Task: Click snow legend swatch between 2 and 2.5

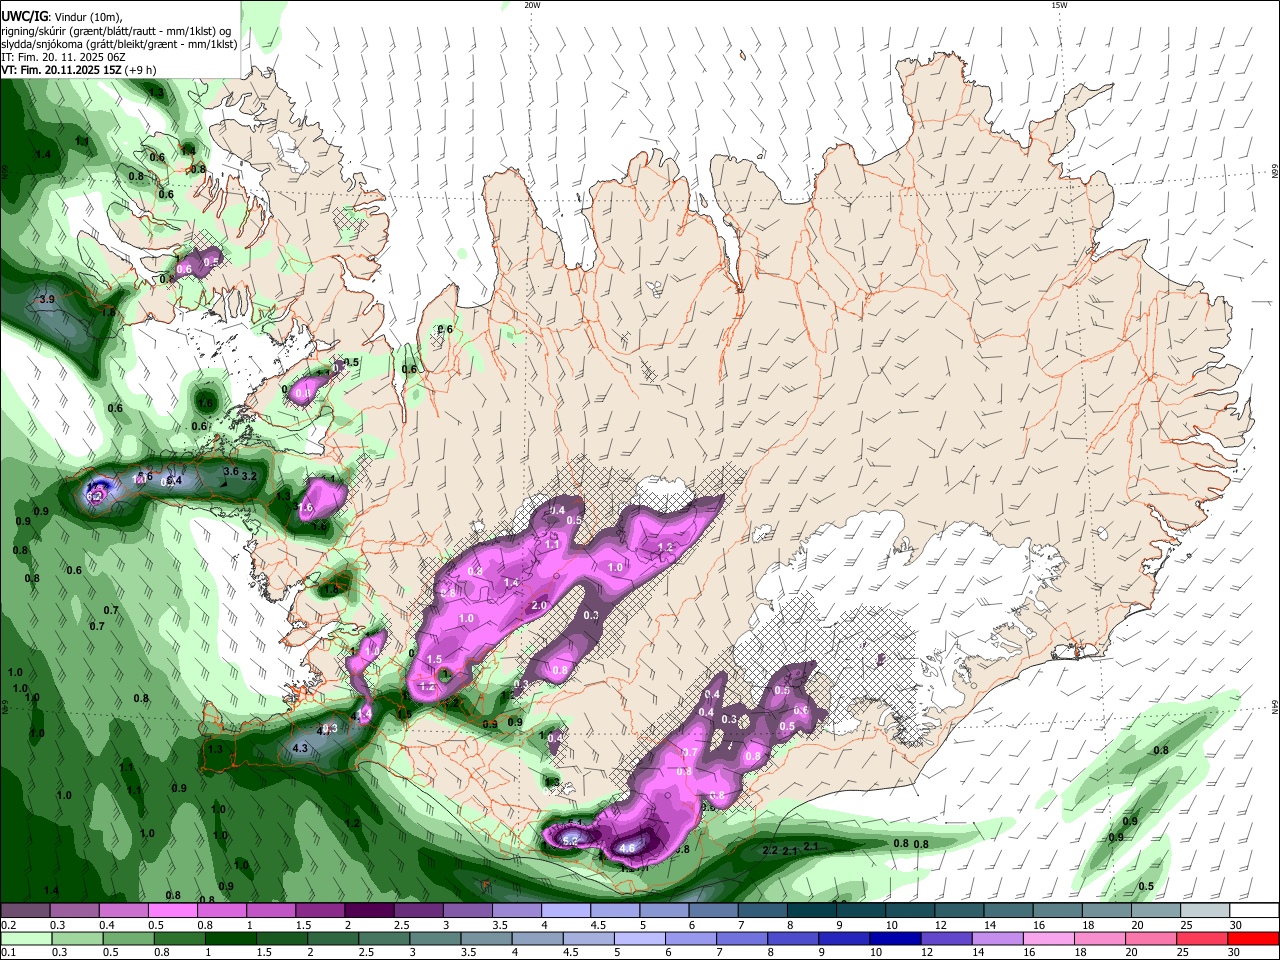Action: tap(368, 911)
